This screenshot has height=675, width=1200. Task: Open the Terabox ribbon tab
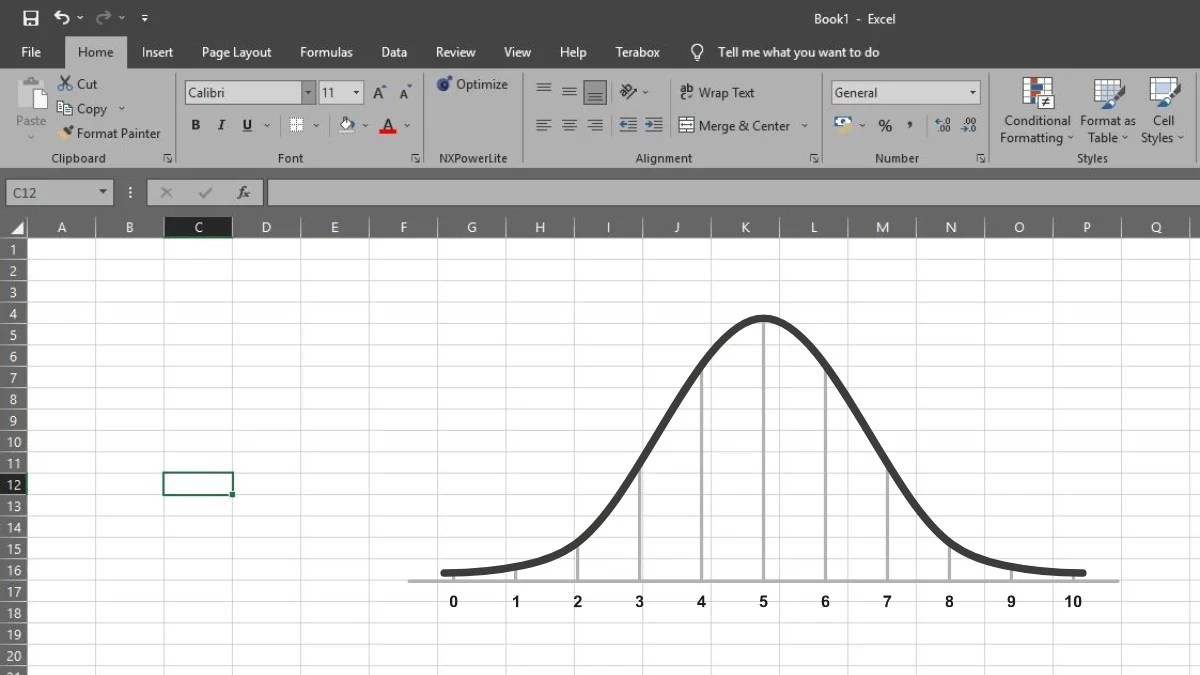(x=637, y=52)
